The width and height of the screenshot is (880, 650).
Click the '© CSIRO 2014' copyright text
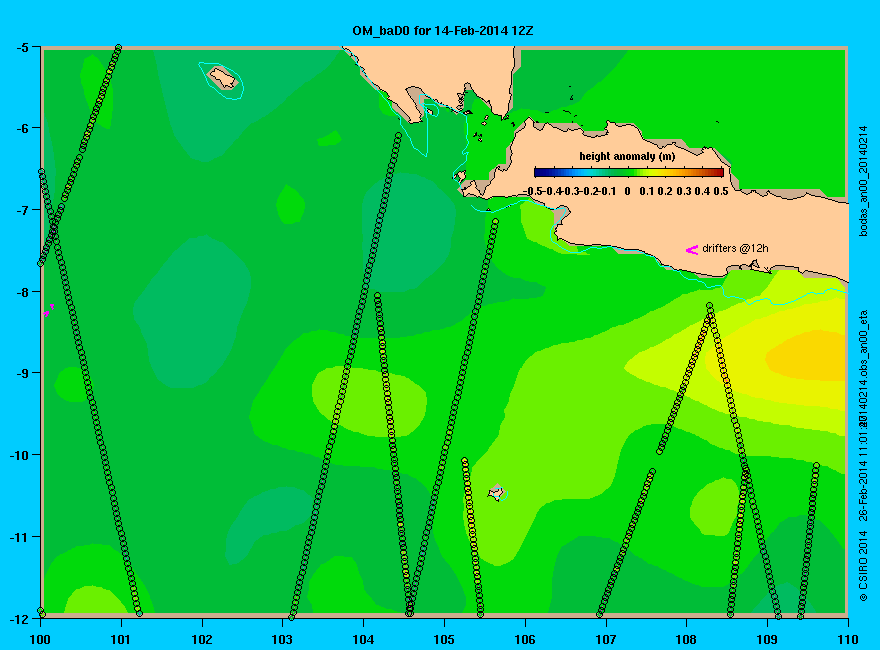pyautogui.click(x=864, y=566)
